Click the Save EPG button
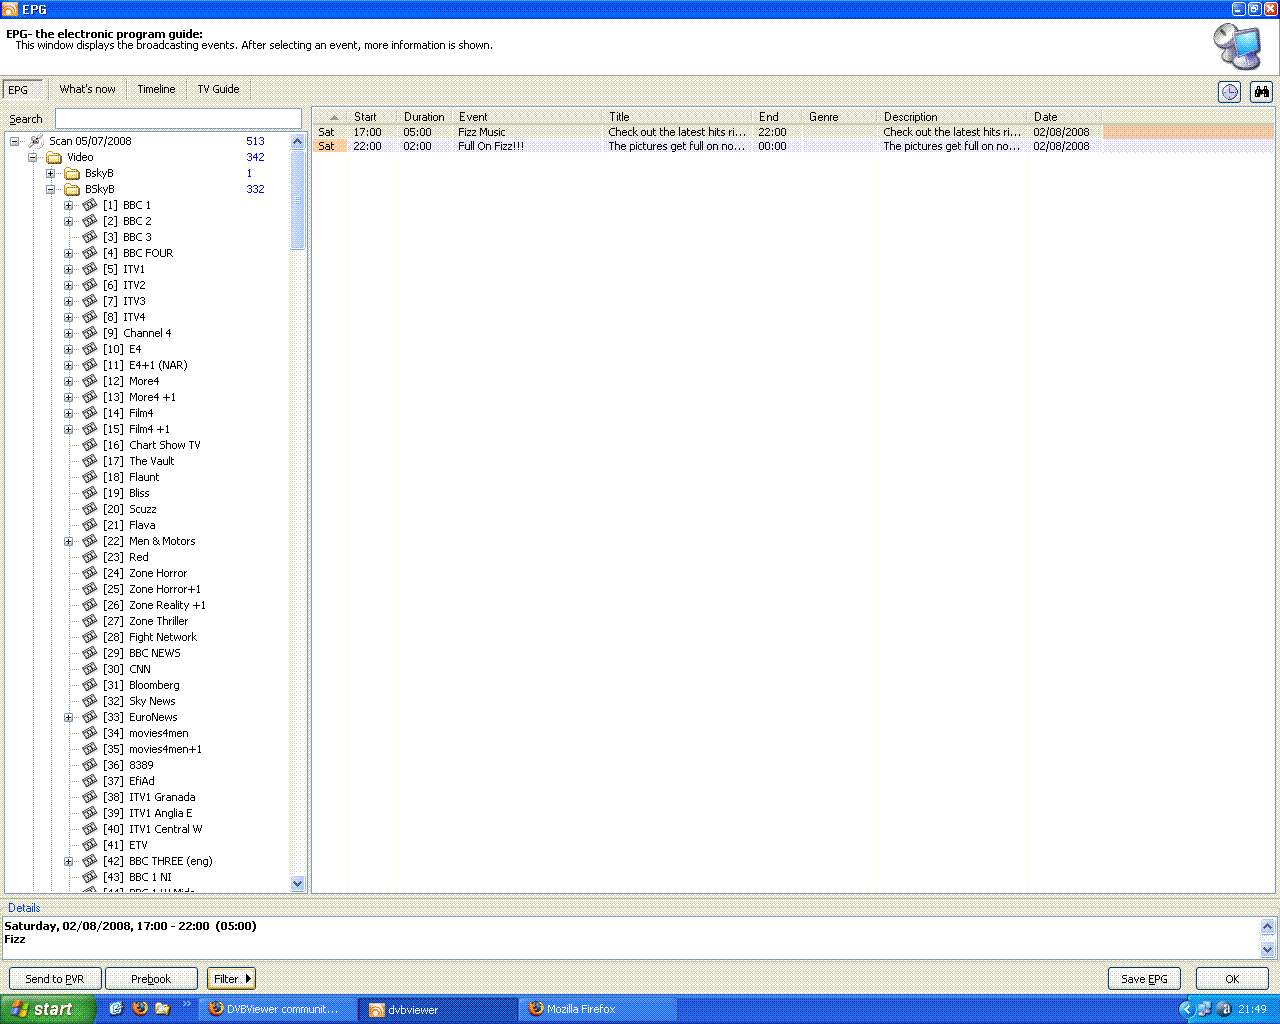This screenshot has width=1280, height=1024. (x=1144, y=979)
